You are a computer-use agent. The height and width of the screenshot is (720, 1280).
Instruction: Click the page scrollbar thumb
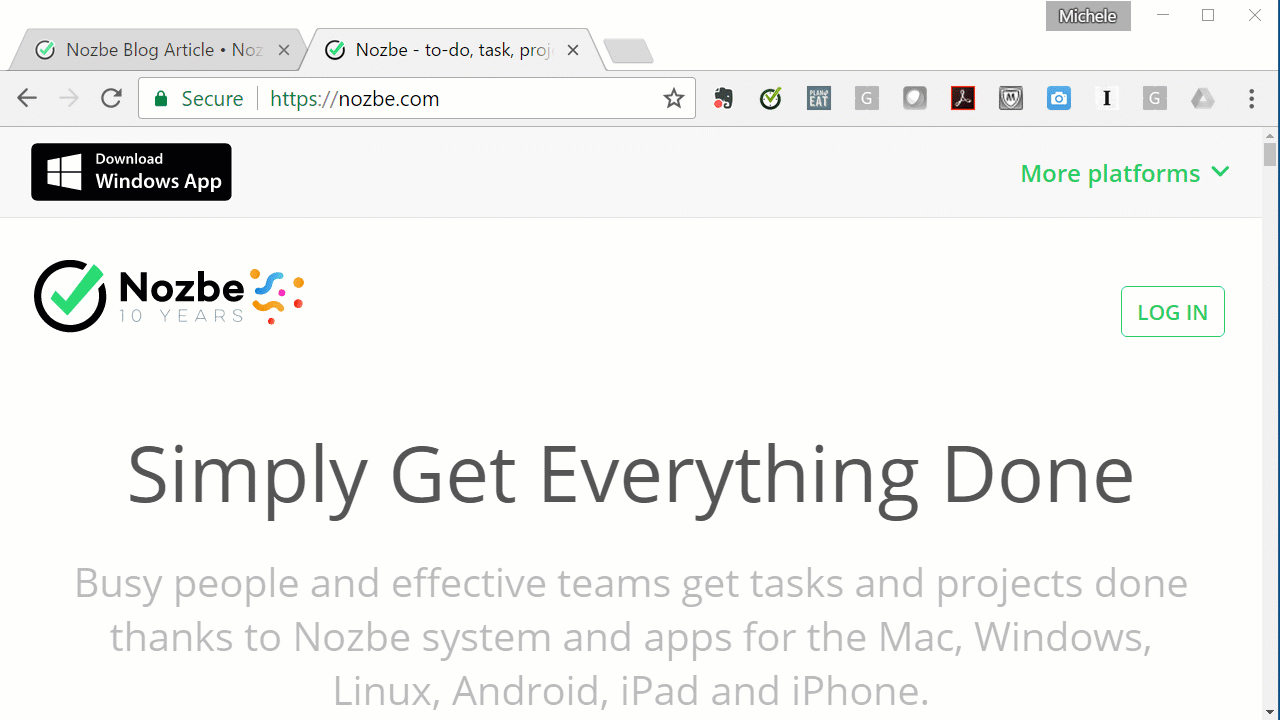1270,154
